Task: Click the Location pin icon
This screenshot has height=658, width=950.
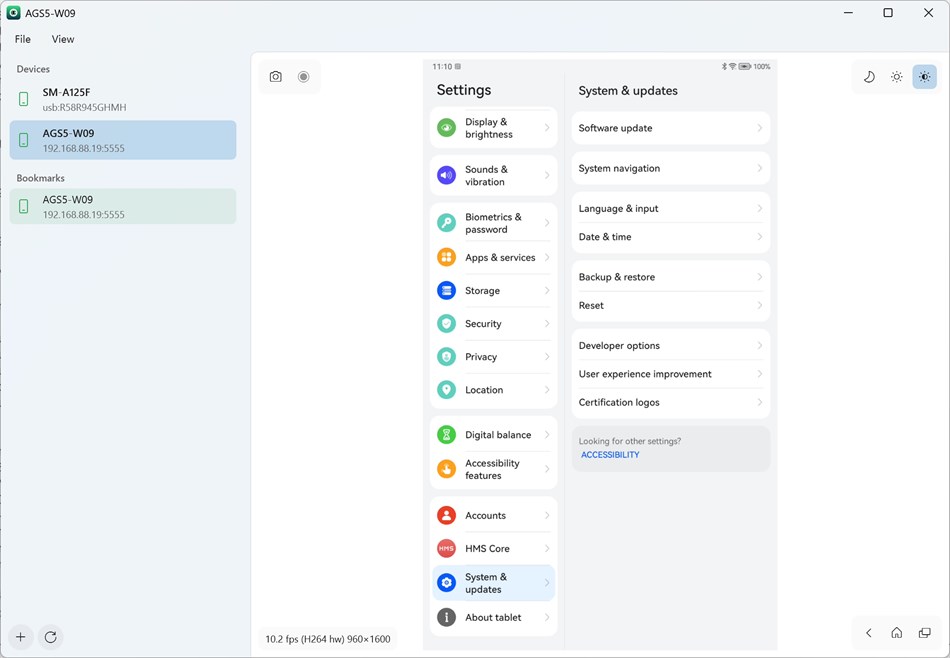Action: pyautogui.click(x=447, y=390)
